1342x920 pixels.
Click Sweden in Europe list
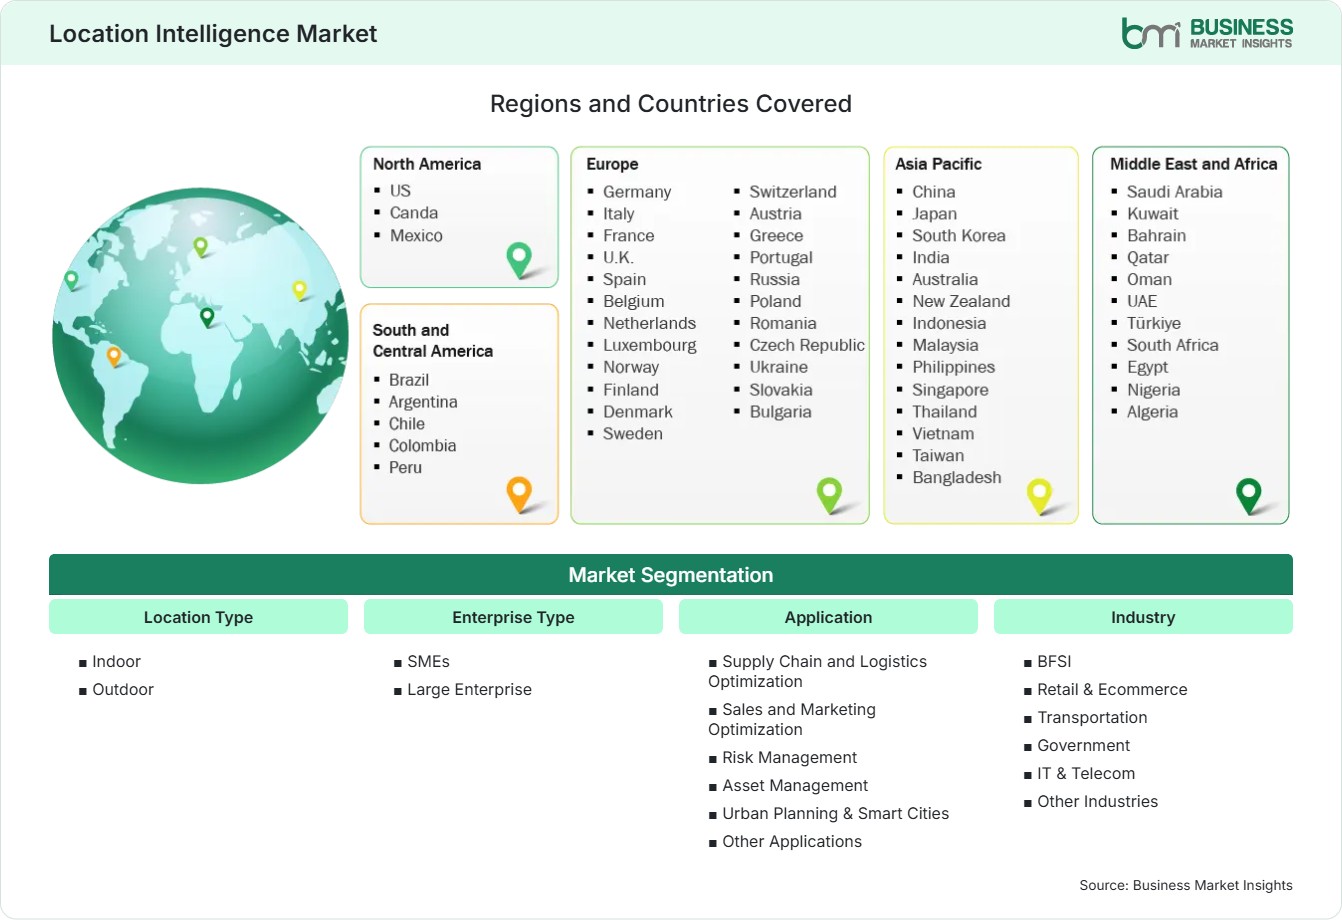[633, 433]
